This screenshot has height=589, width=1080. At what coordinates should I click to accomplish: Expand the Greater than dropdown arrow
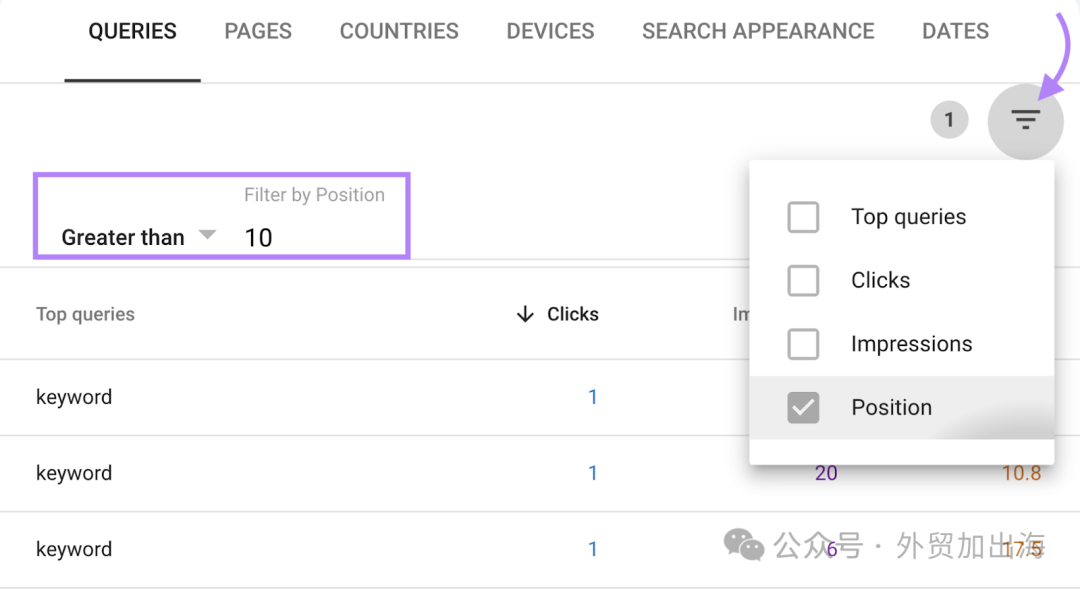pos(207,235)
